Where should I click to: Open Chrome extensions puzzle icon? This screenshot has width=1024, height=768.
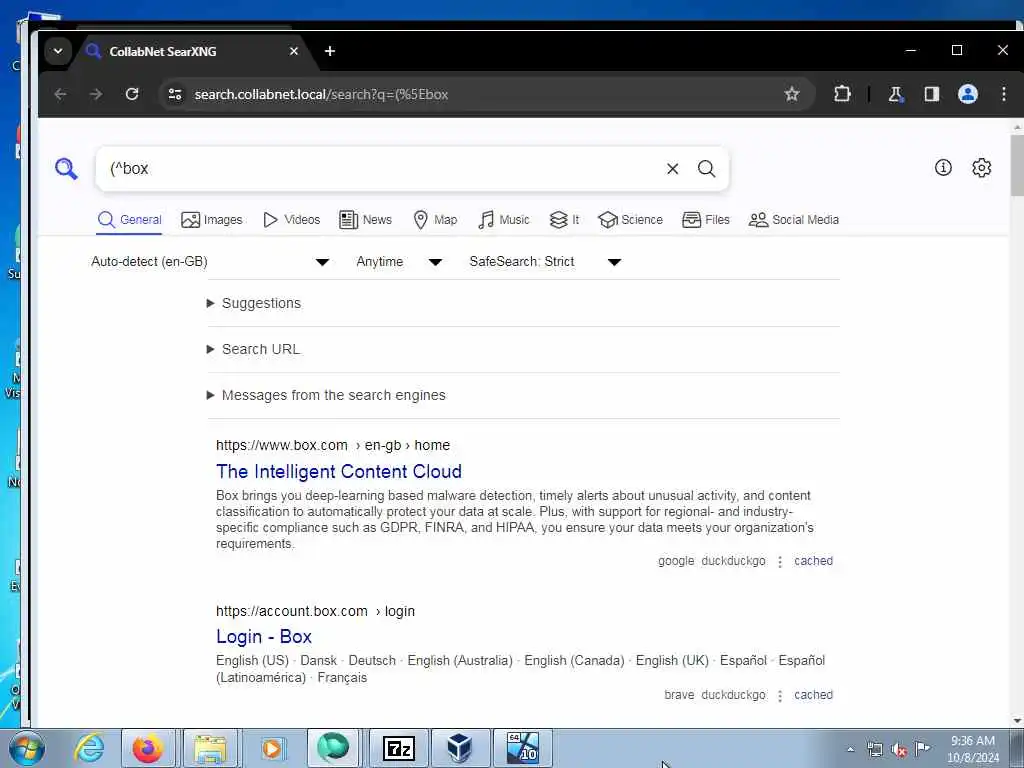[x=842, y=94]
